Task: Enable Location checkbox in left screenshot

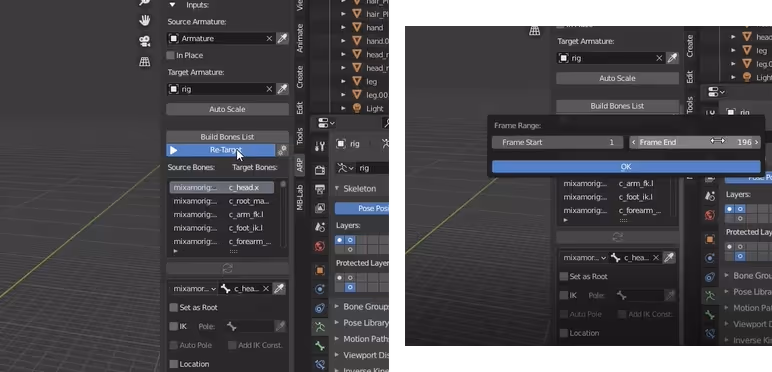Action: (x=173, y=364)
